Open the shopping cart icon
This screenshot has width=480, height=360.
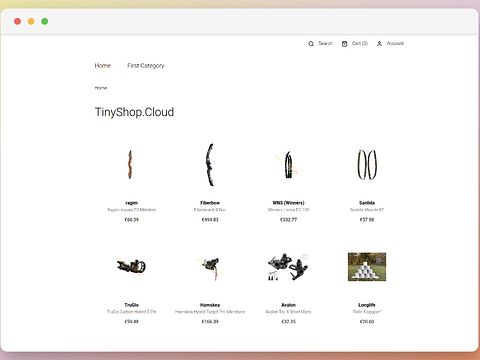pos(345,44)
